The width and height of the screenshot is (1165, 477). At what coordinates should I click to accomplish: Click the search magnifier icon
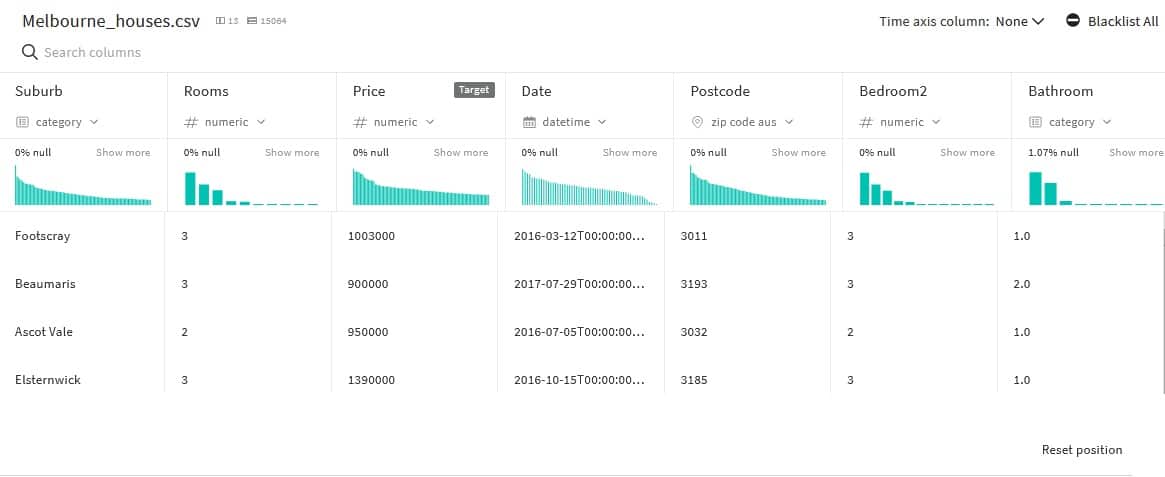coord(30,52)
